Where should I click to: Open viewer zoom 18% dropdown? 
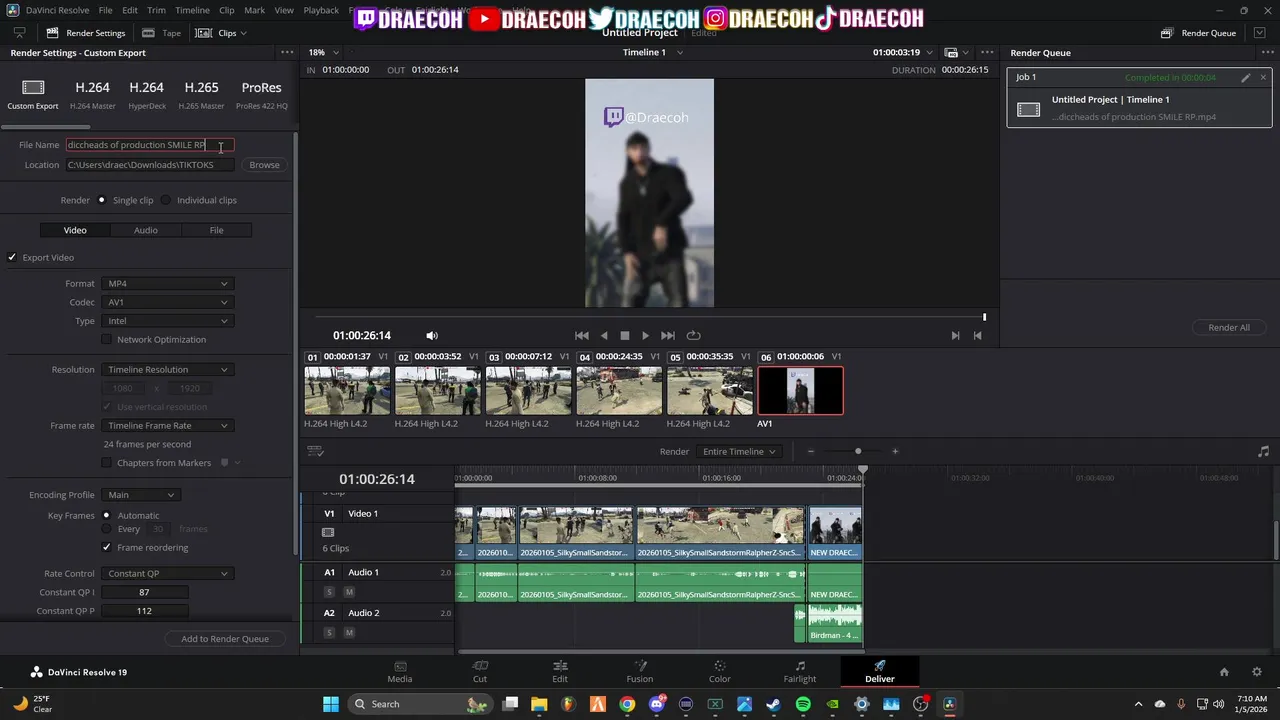coord(323,52)
